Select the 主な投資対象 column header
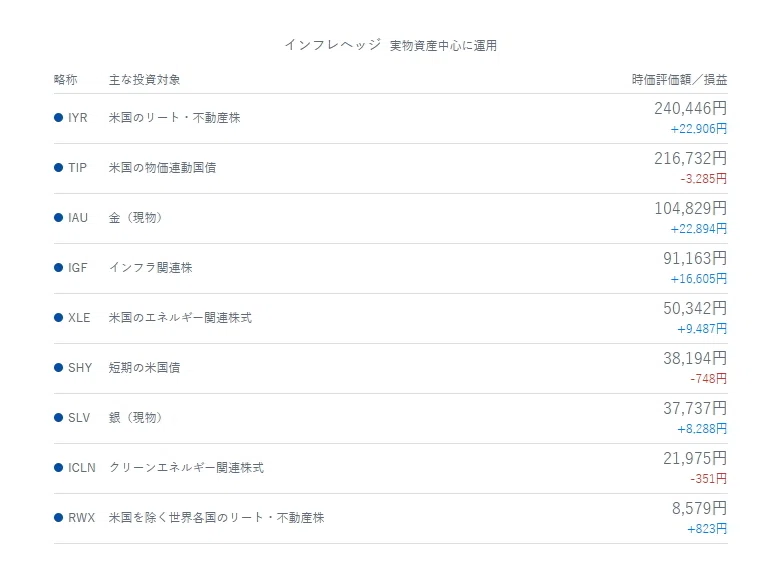775x587 pixels. (x=144, y=80)
